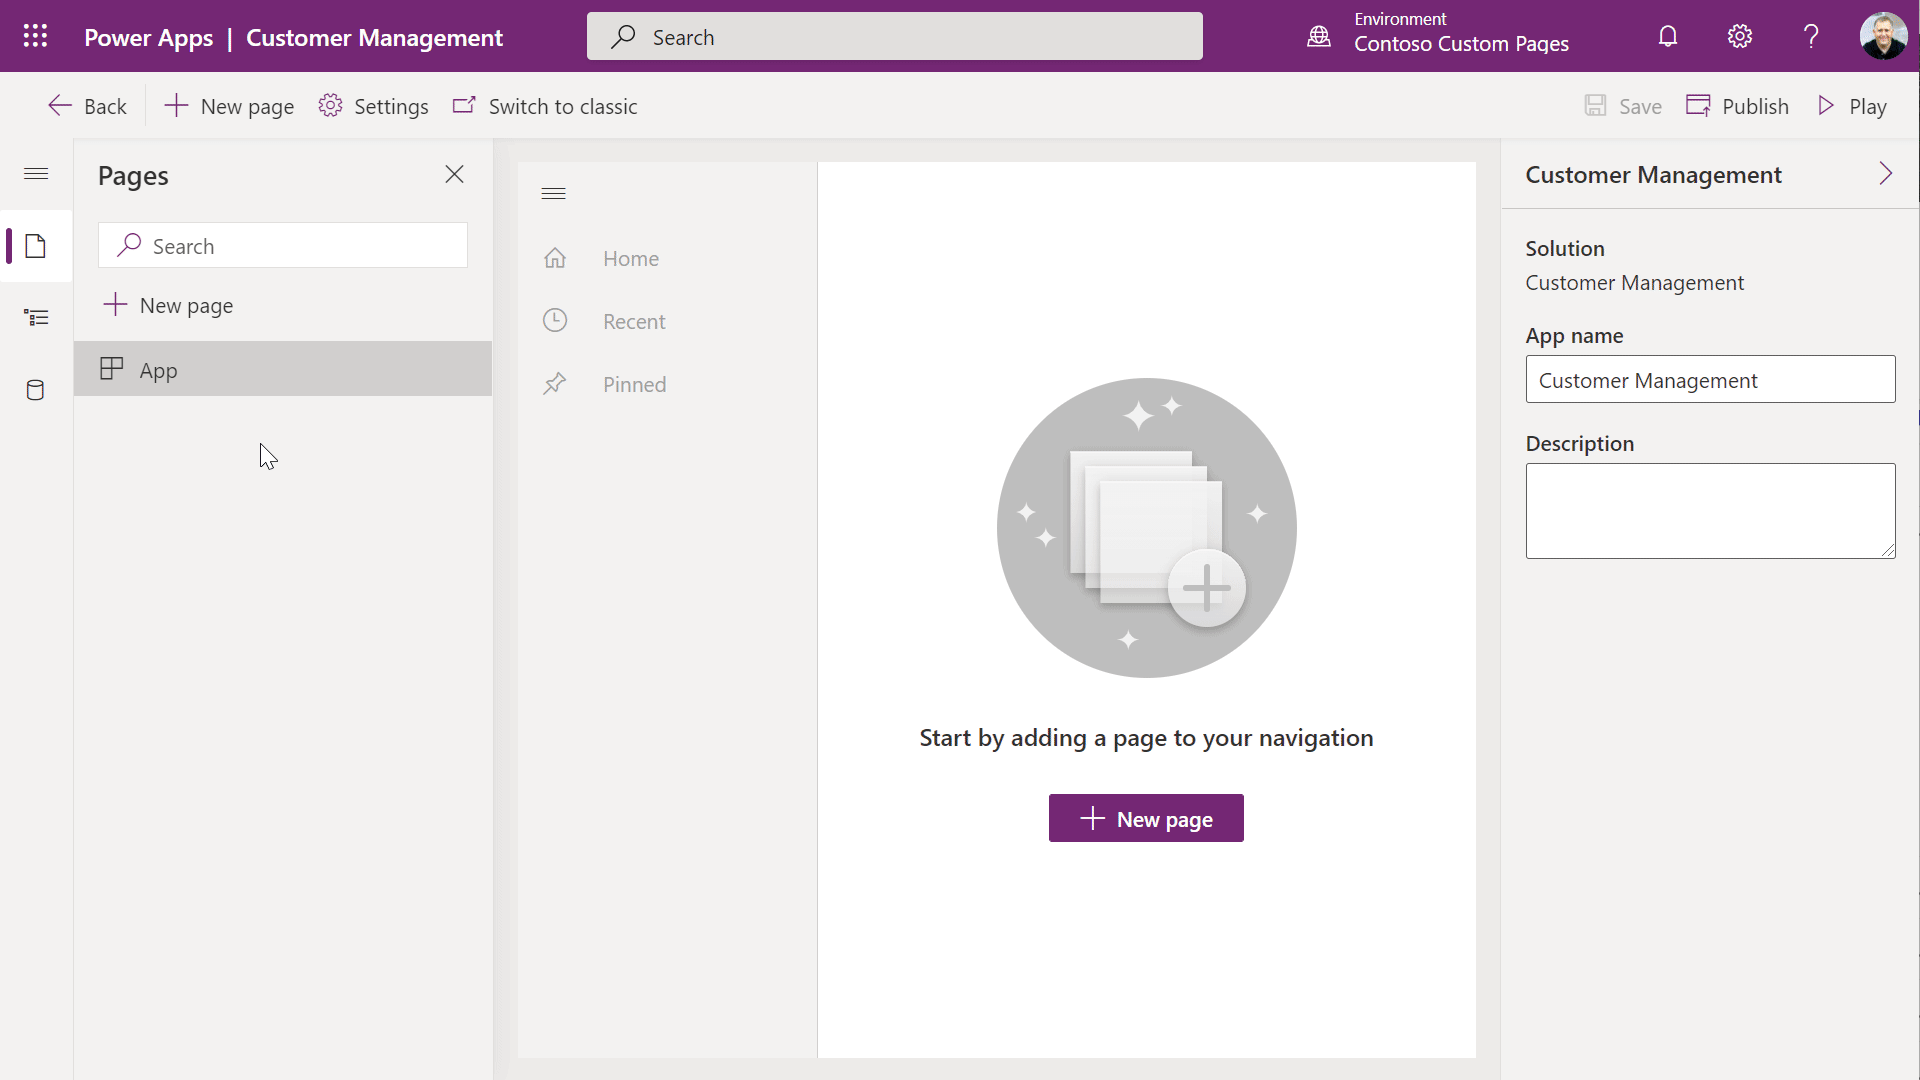Collapse the preview navigation with hamburger toggle
Screen dimensions: 1920x1080
tap(554, 193)
